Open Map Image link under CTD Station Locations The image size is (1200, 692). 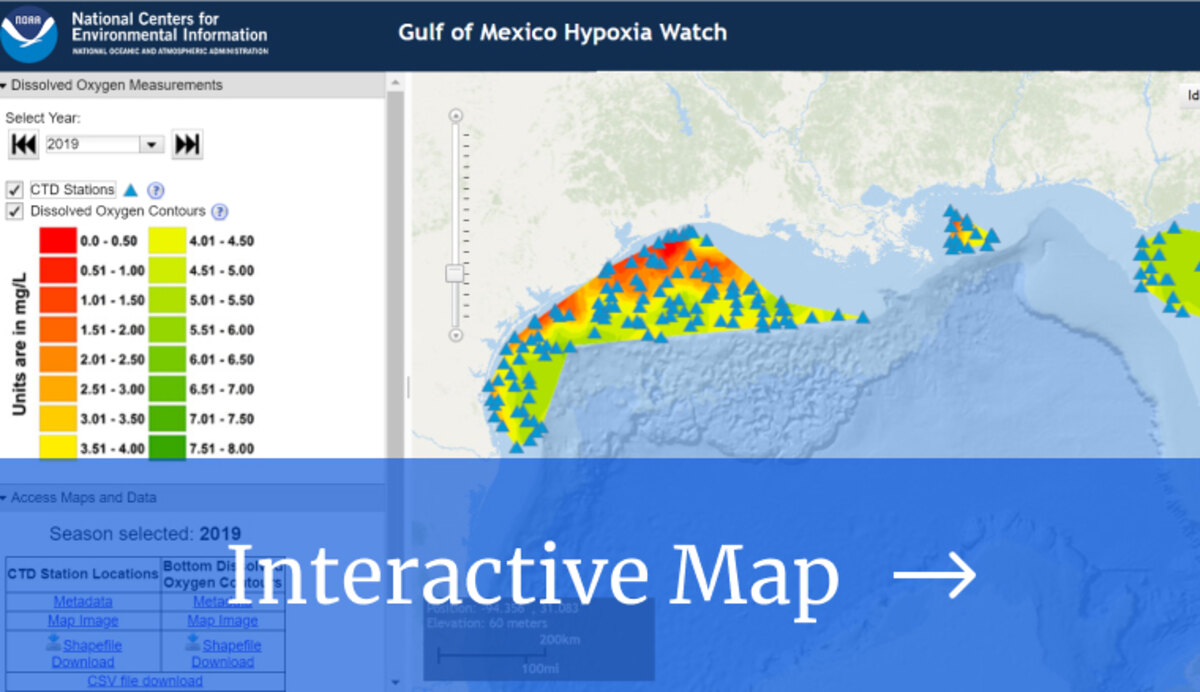click(x=83, y=621)
